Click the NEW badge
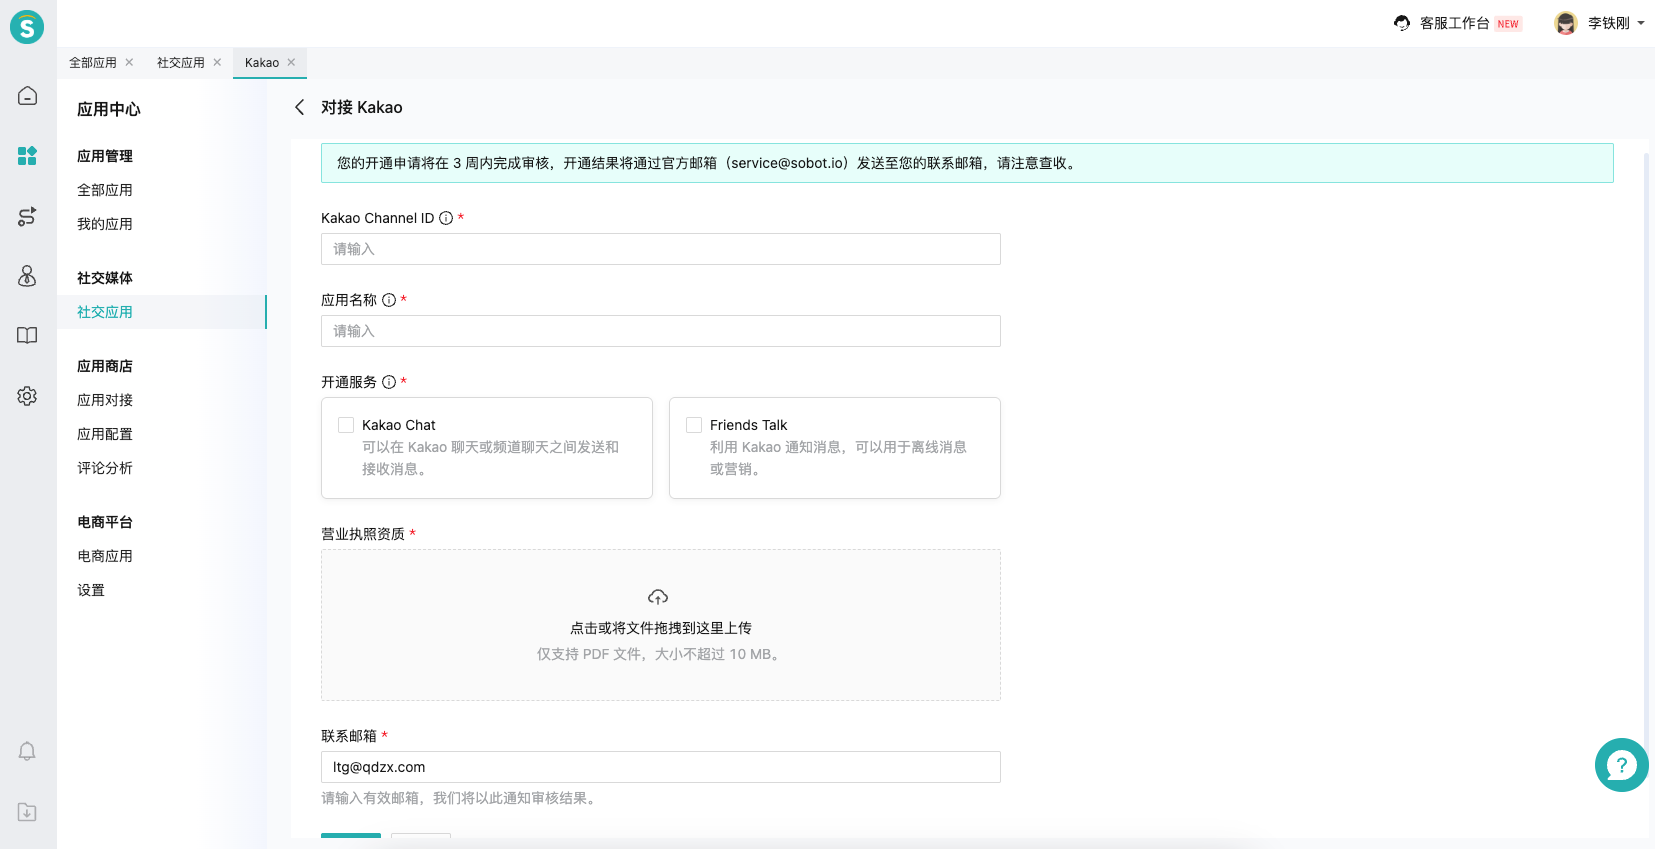 pos(1508,24)
